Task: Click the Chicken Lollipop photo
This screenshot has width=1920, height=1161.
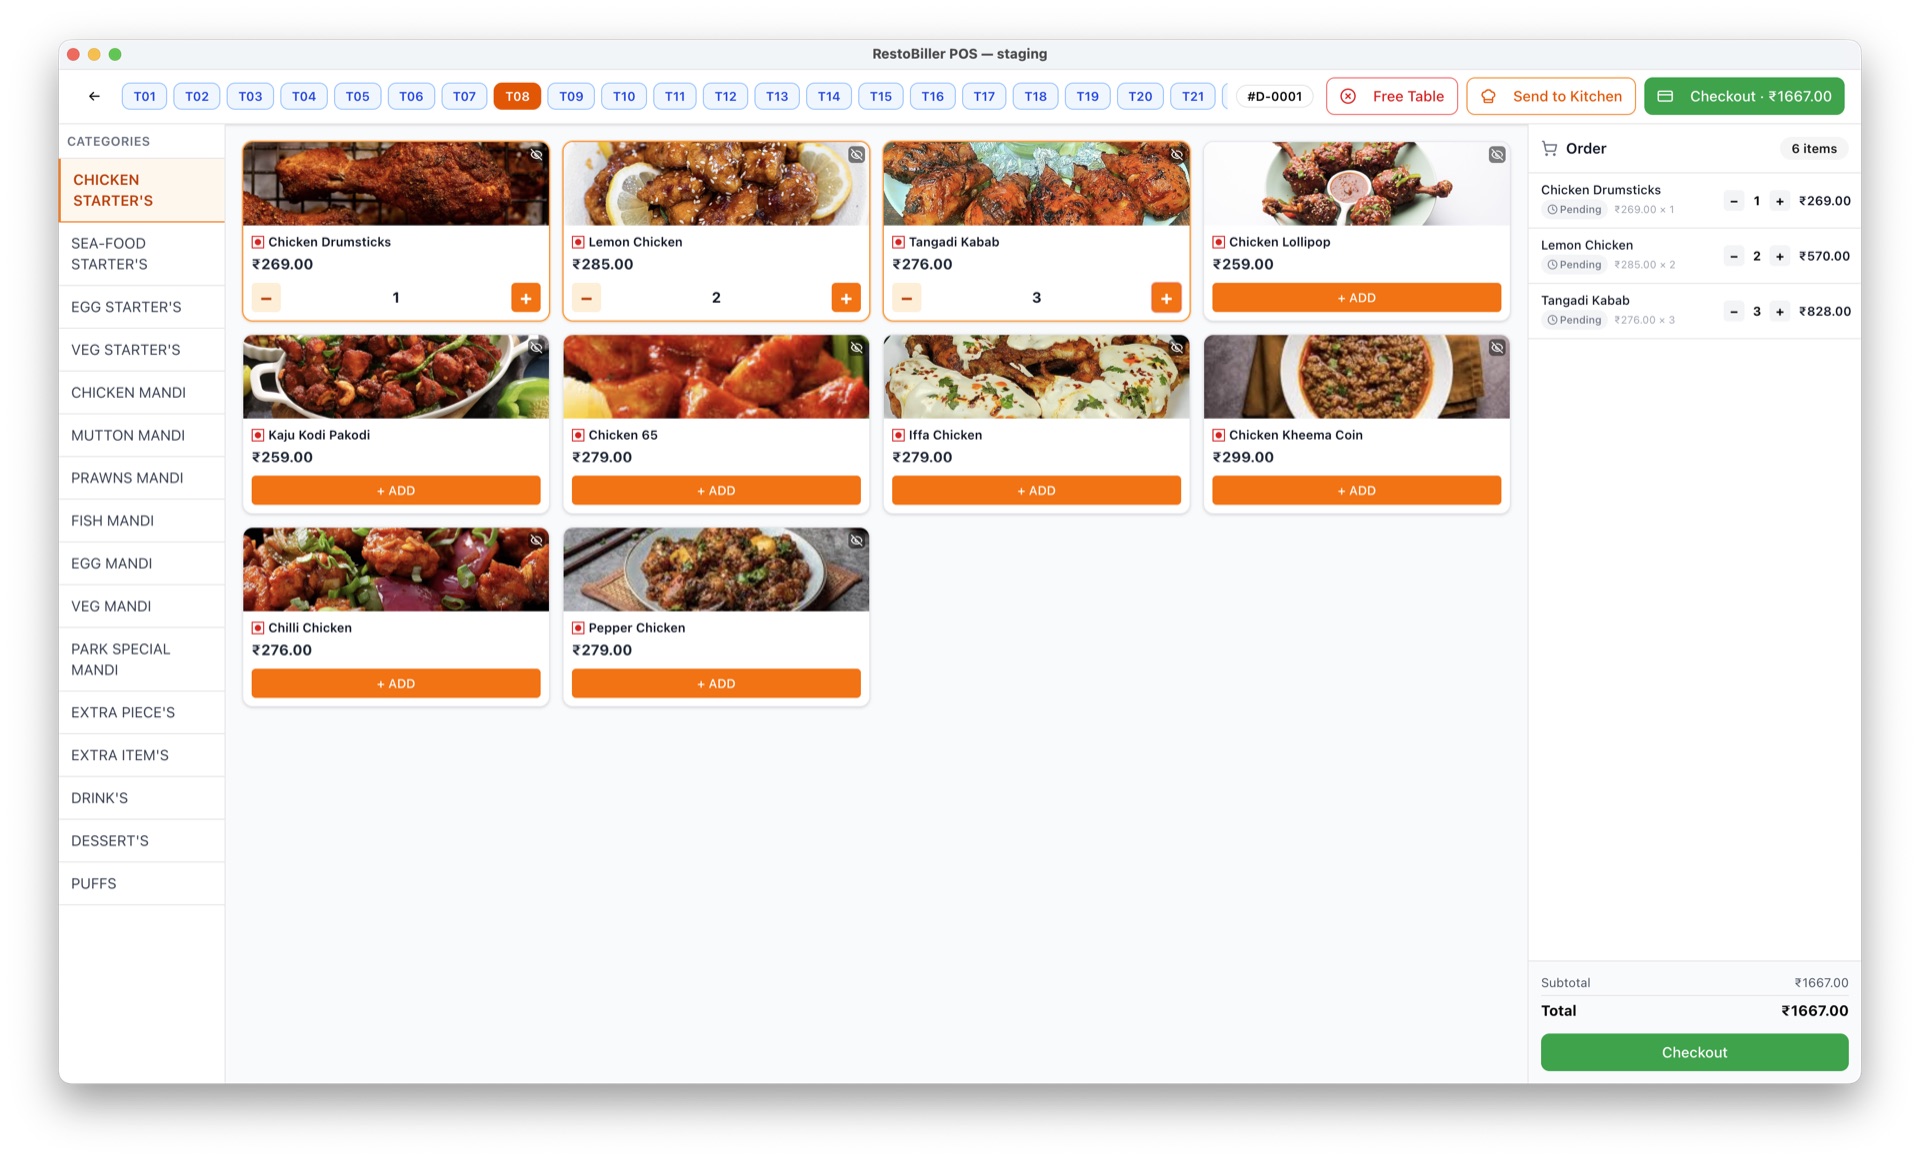Action: 1356,184
